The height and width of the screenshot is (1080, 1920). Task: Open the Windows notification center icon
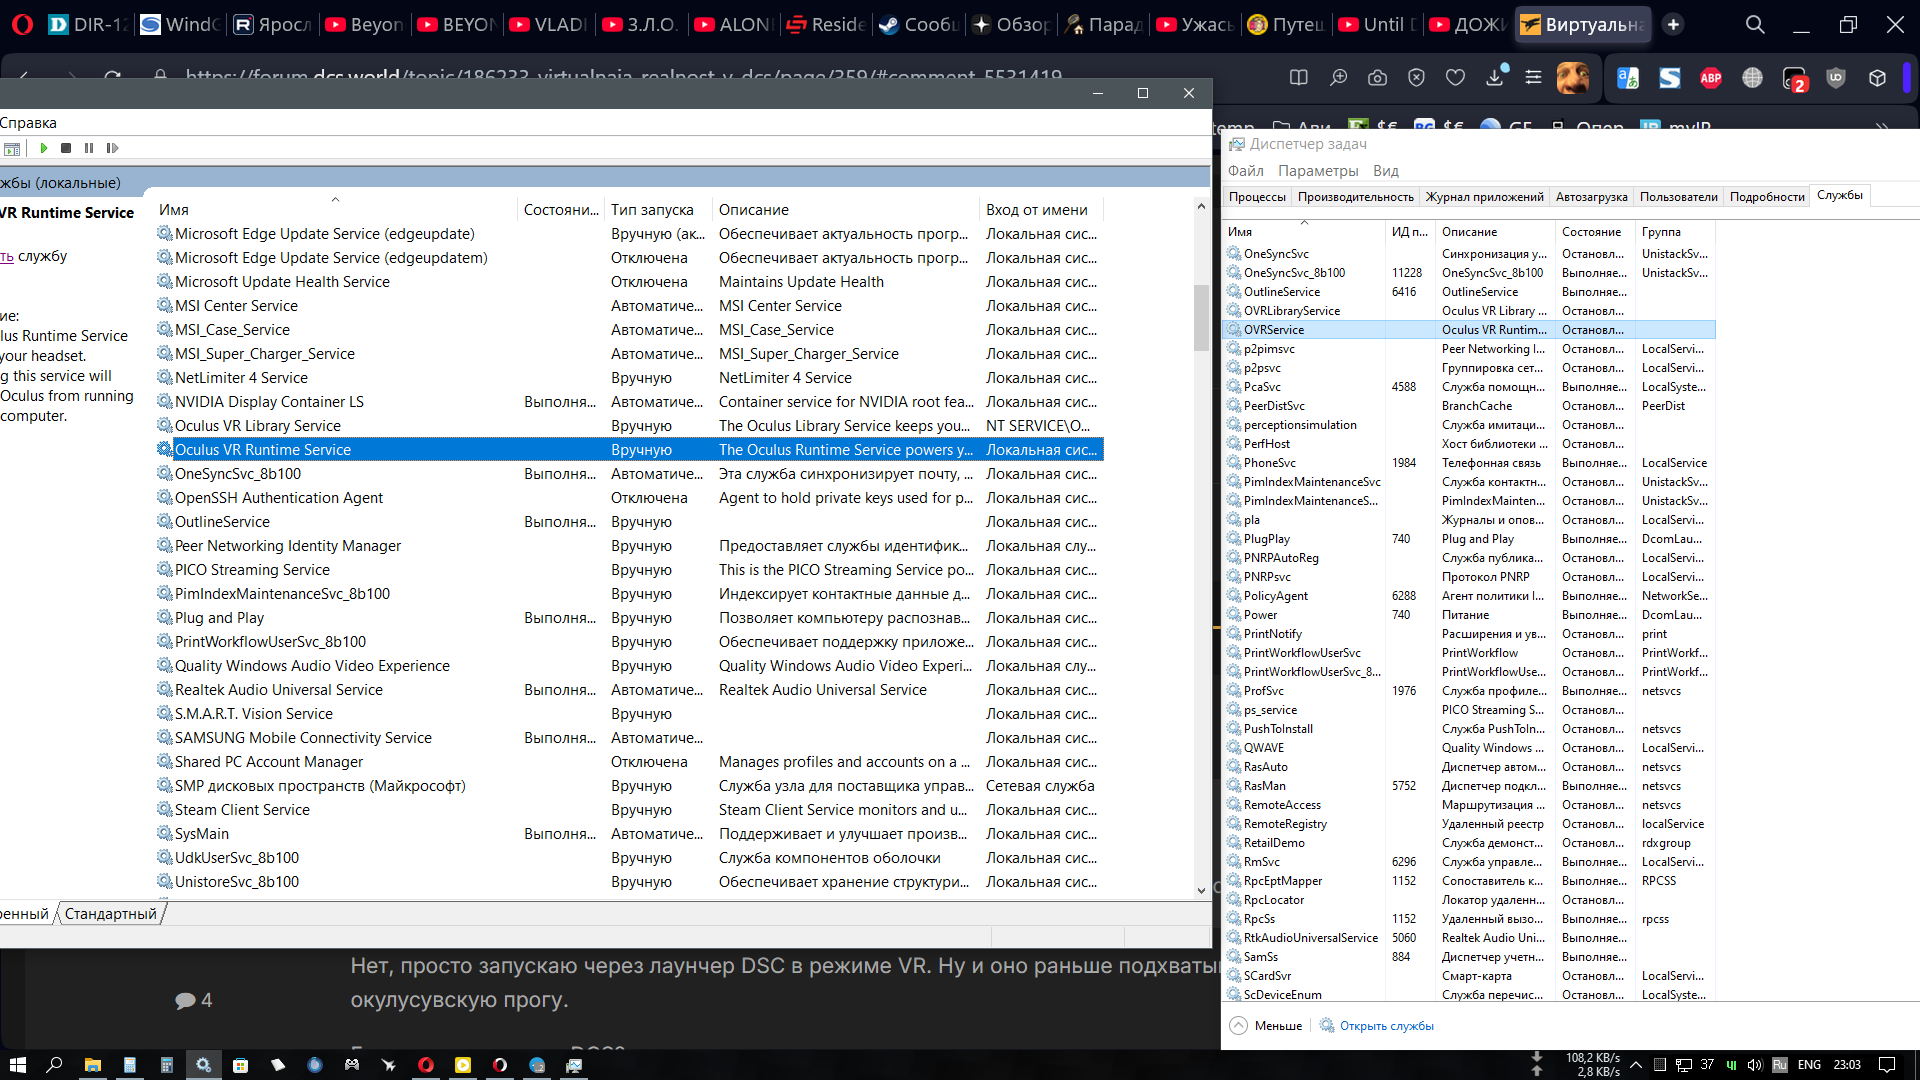click(x=1887, y=1065)
